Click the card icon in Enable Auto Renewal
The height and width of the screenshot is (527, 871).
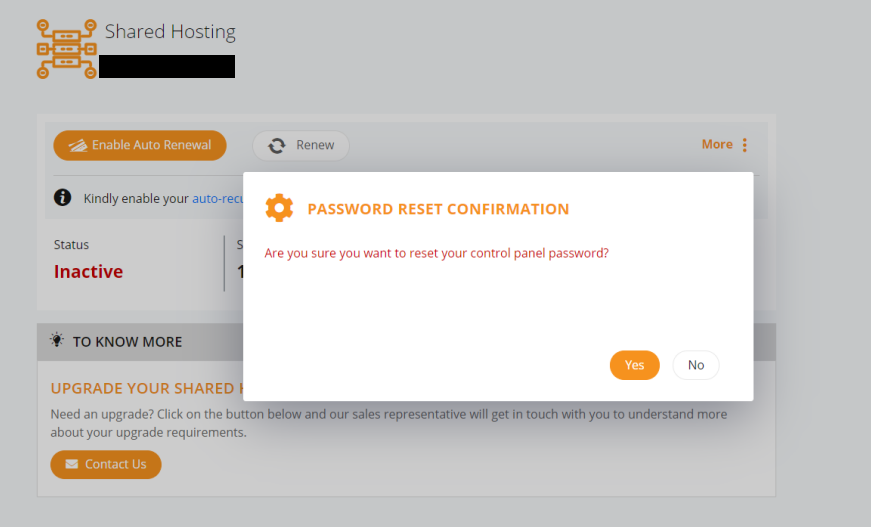pos(78,145)
